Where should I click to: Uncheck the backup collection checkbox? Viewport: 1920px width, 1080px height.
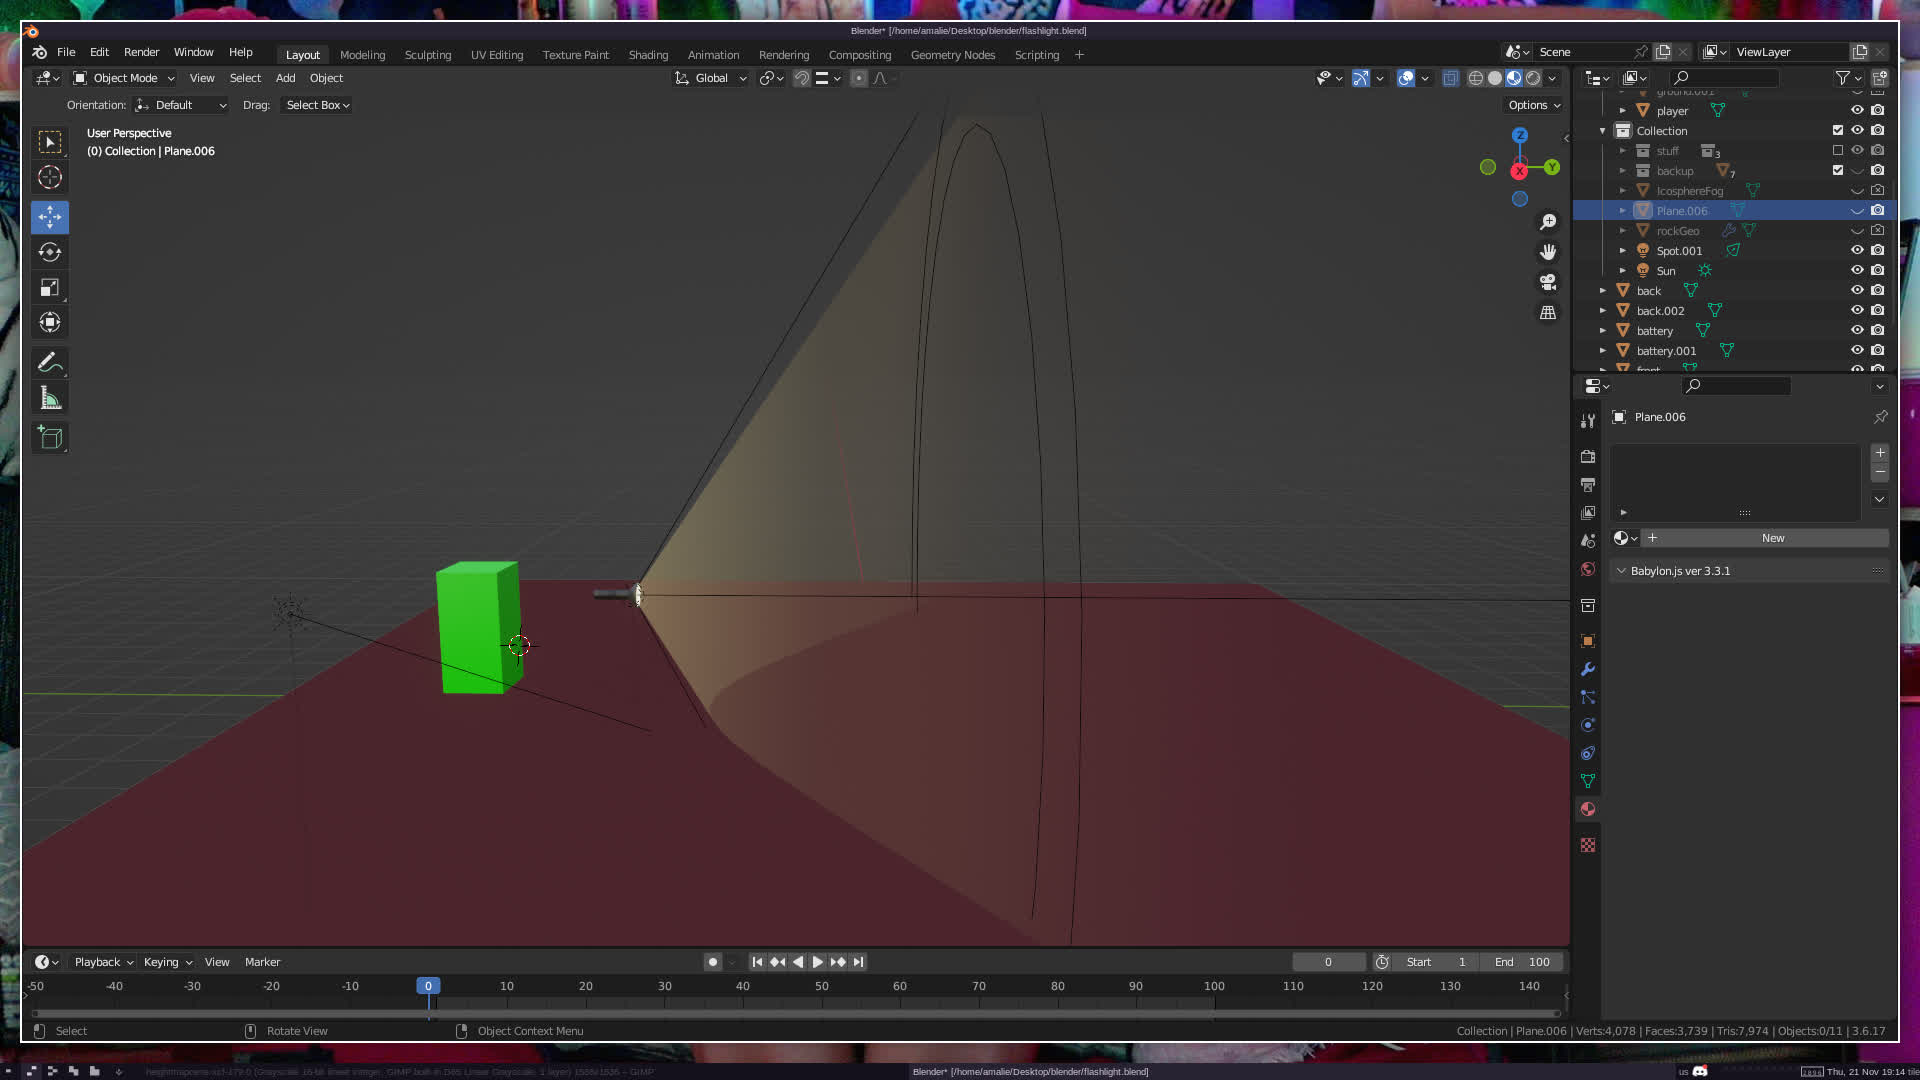click(1838, 171)
